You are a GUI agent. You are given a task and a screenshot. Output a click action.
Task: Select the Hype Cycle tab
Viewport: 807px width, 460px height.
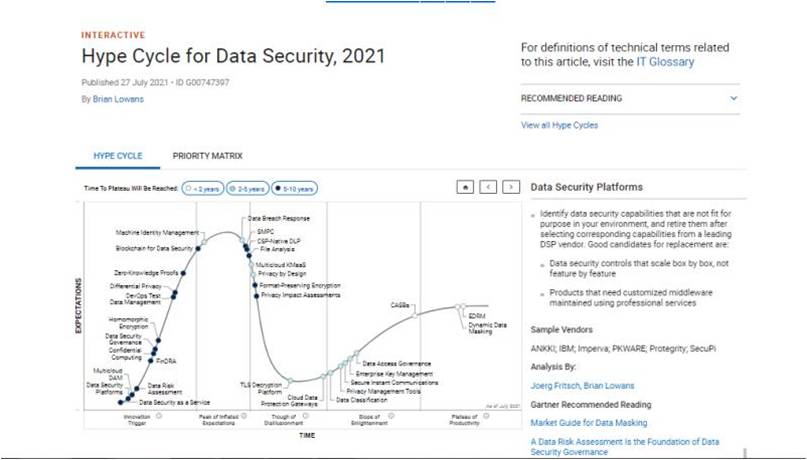(118, 156)
